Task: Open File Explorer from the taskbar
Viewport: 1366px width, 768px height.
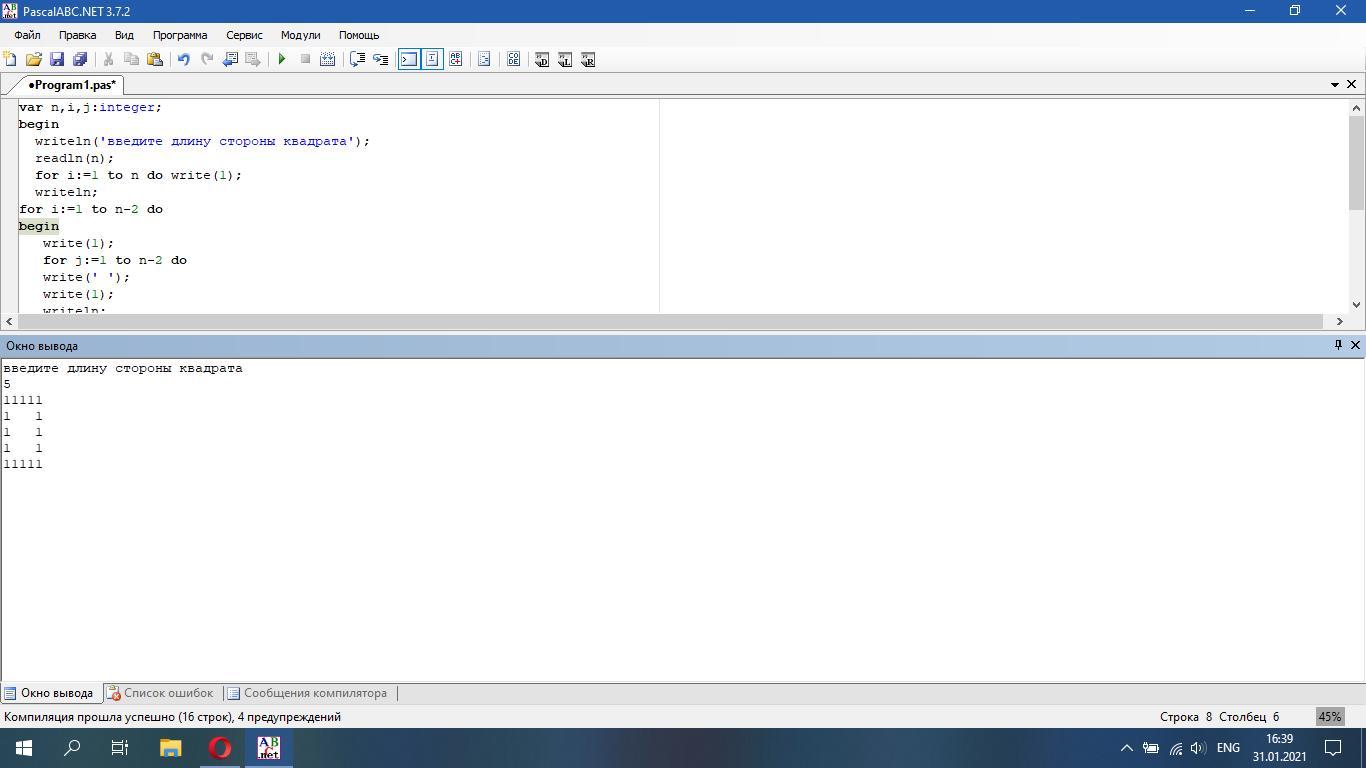Action: tap(170, 748)
